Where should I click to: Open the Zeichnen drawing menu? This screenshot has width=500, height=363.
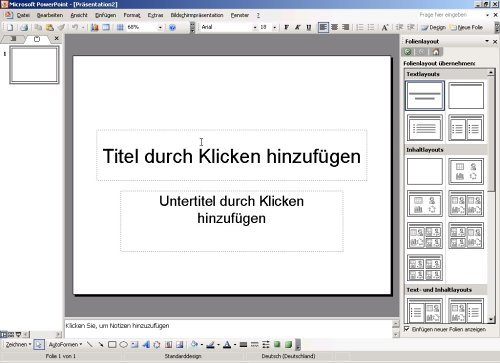tap(18, 344)
